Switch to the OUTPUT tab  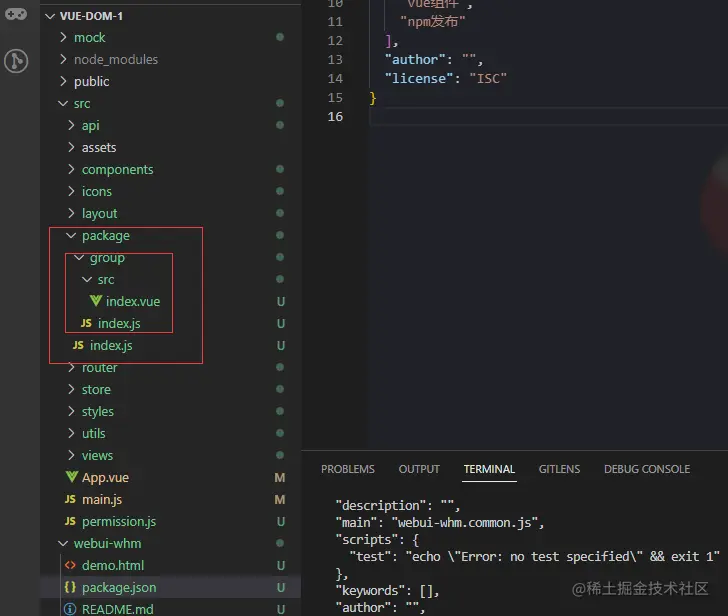point(419,469)
